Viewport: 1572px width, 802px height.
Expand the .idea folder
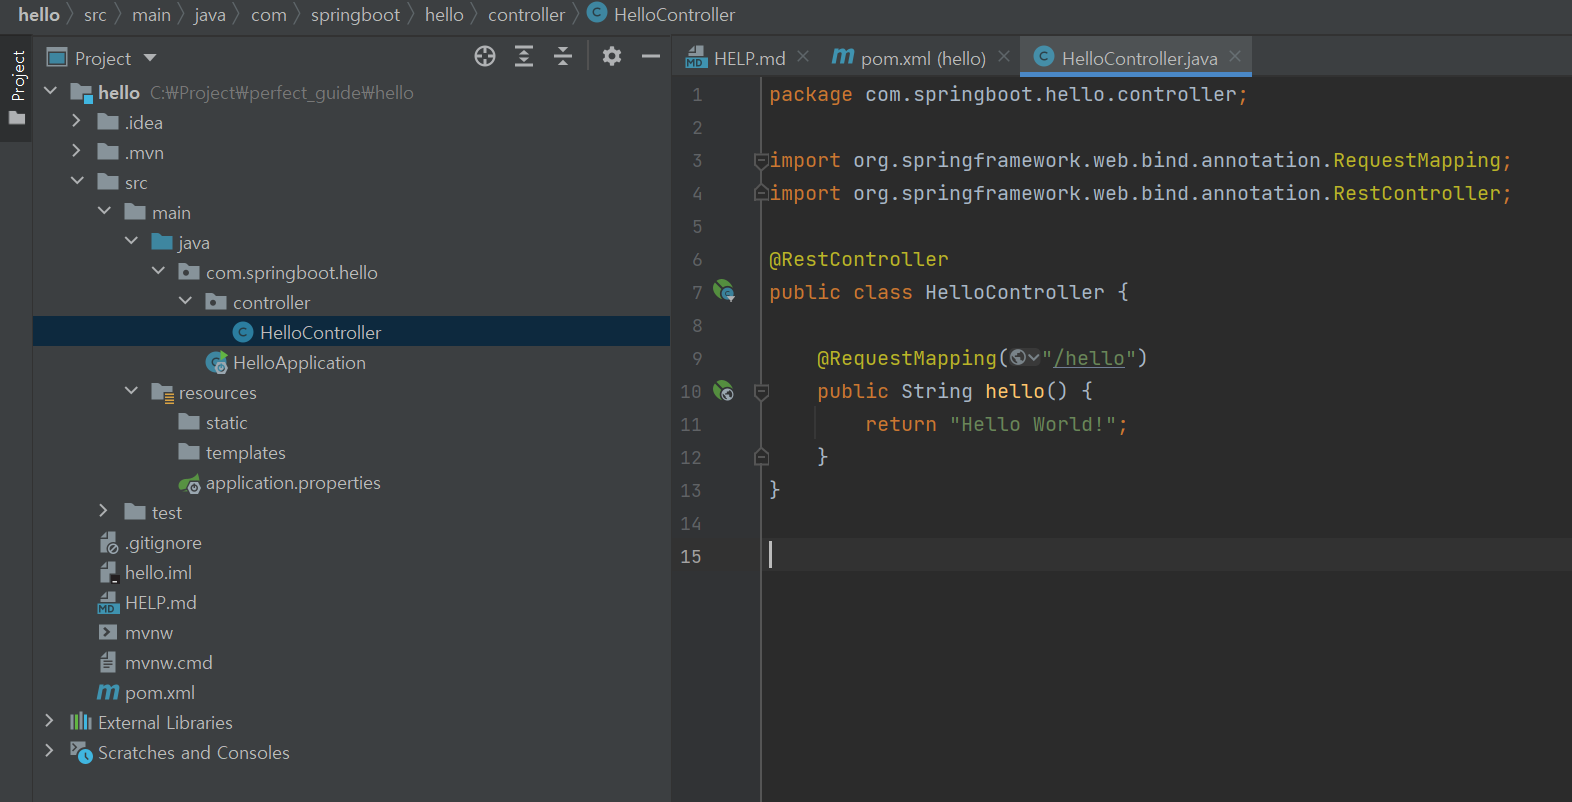point(77,121)
